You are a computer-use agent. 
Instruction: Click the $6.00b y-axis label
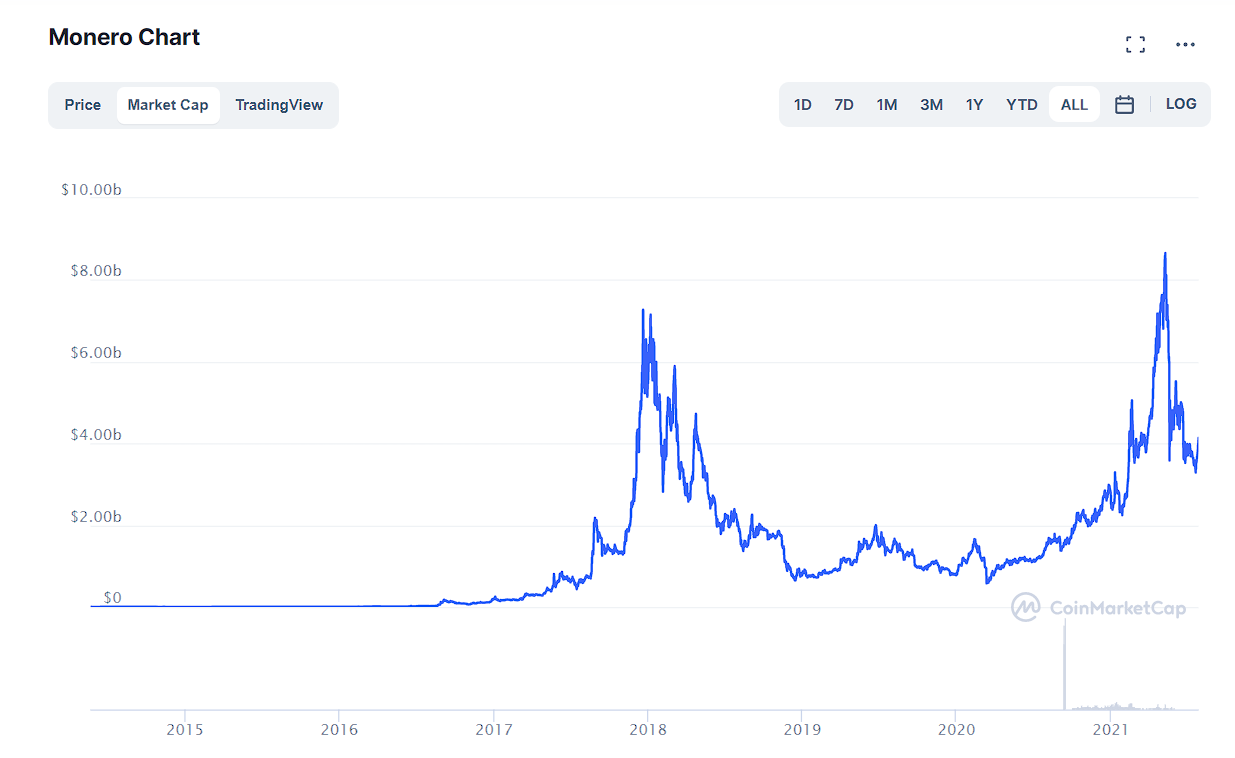point(95,354)
